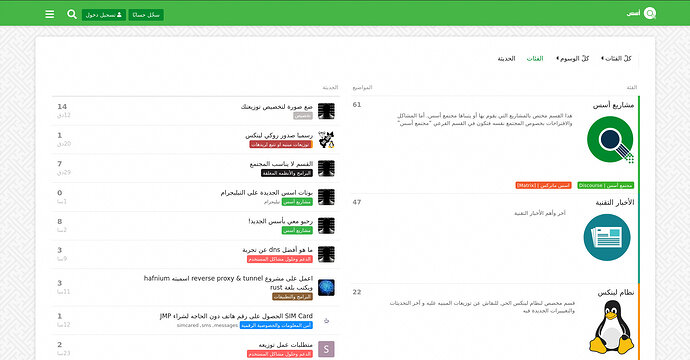690x360 pixels.
Task: Expand the كلّ الوسوم tags dropdown
Action: coord(573,59)
